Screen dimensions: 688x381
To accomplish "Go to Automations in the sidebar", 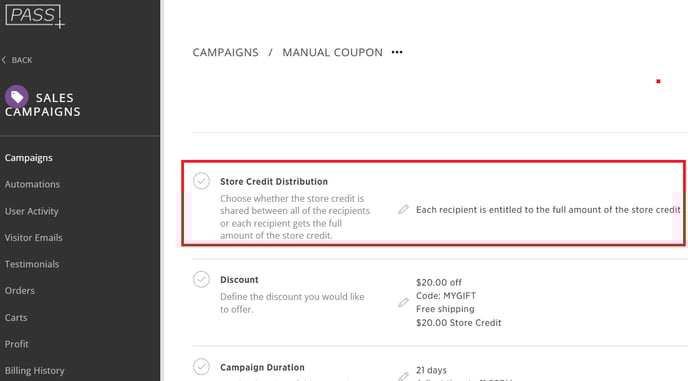I will [32, 184].
